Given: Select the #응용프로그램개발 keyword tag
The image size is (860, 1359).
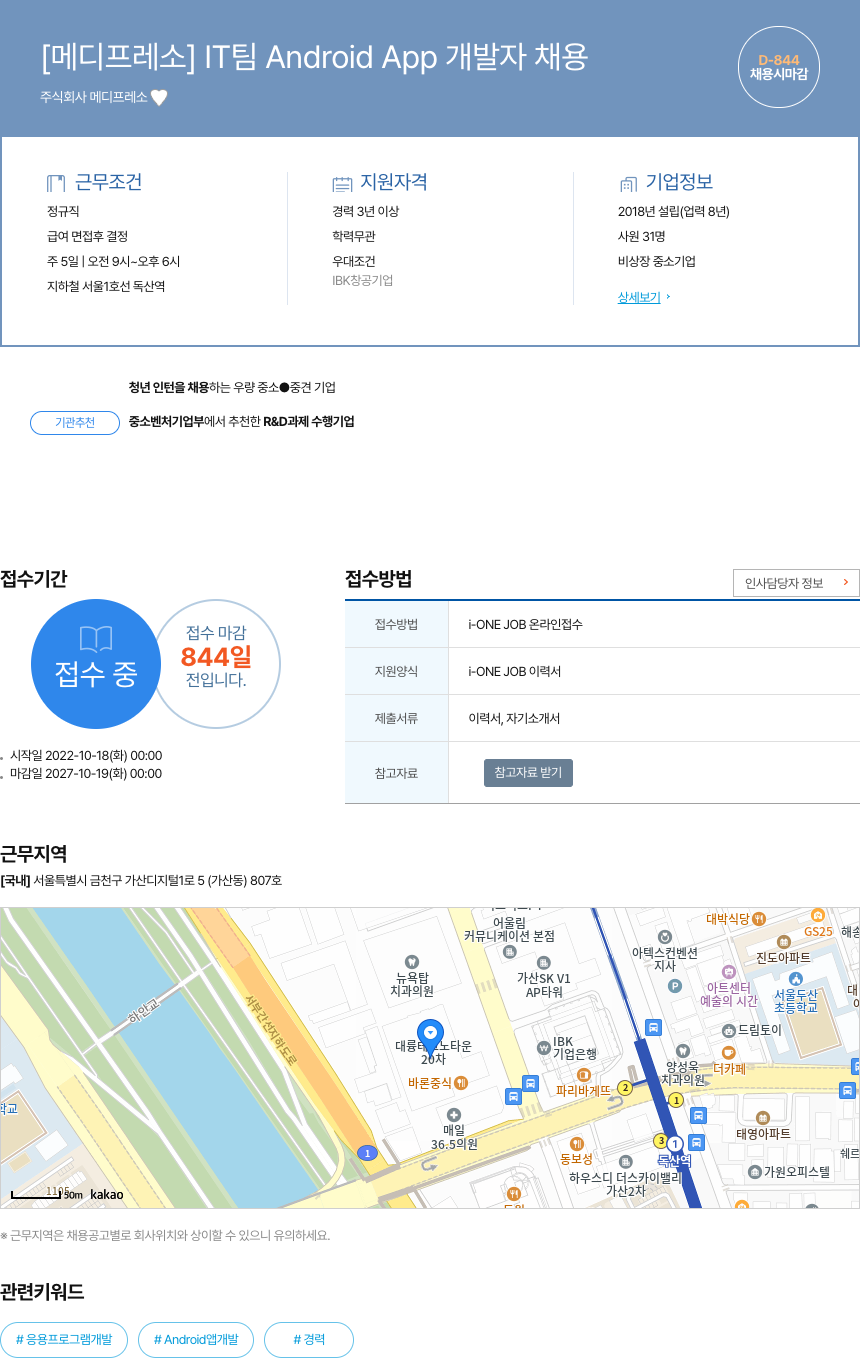Looking at the screenshot, I should pos(64,1340).
